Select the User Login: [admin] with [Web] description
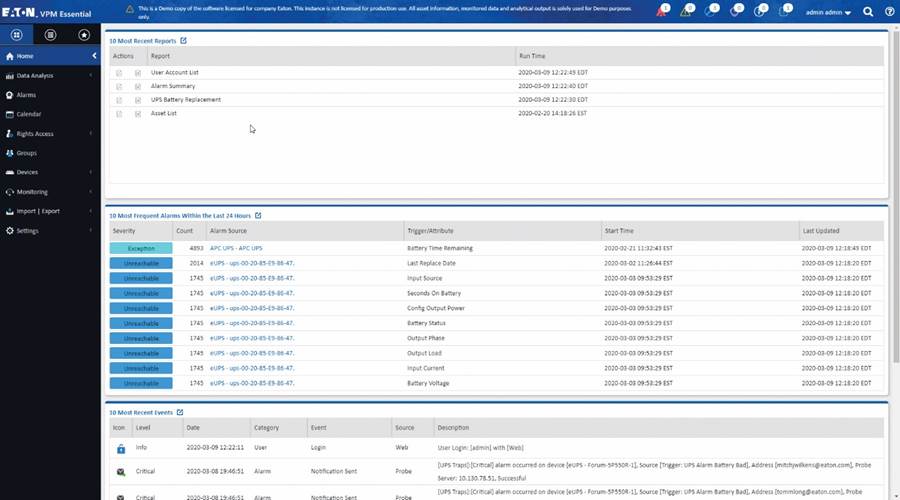The width and height of the screenshot is (900, 500). [480, 447]
